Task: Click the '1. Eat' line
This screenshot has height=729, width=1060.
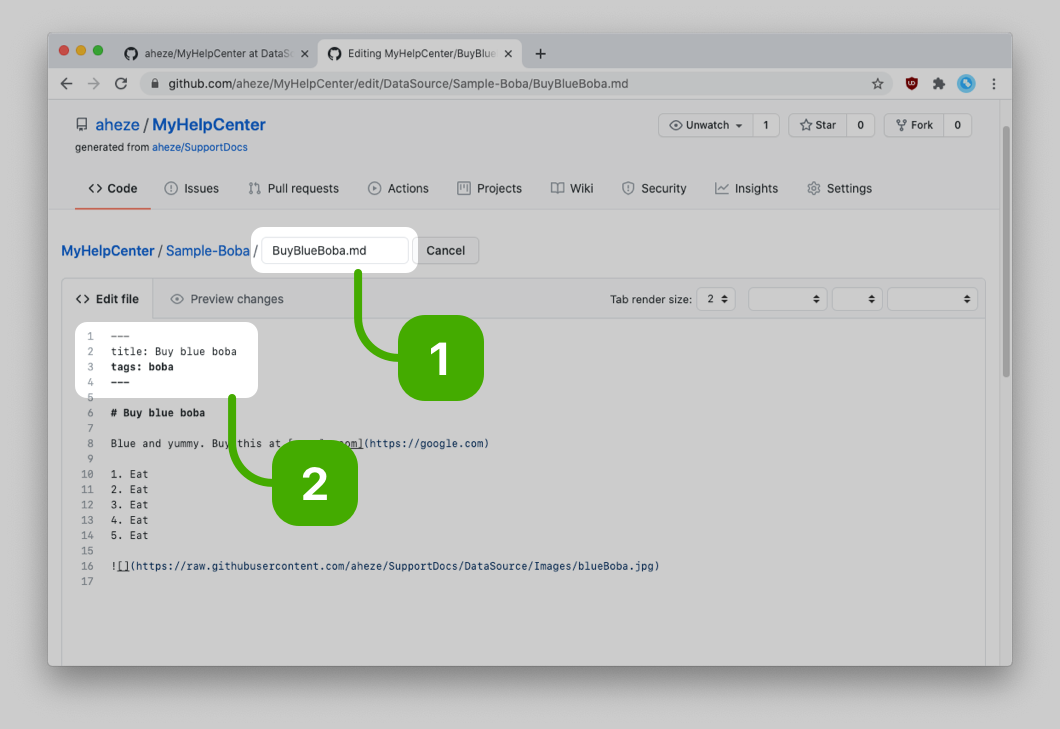Action: (x=129, y=475)
